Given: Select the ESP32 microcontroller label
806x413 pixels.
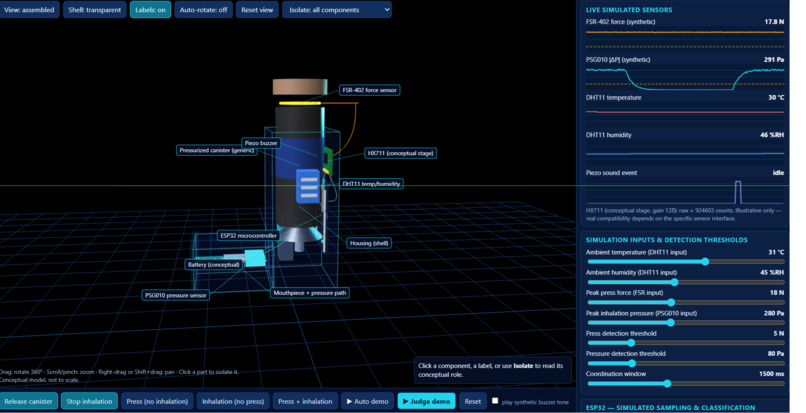Looking at the screenshot, I should tap(249, 236).
